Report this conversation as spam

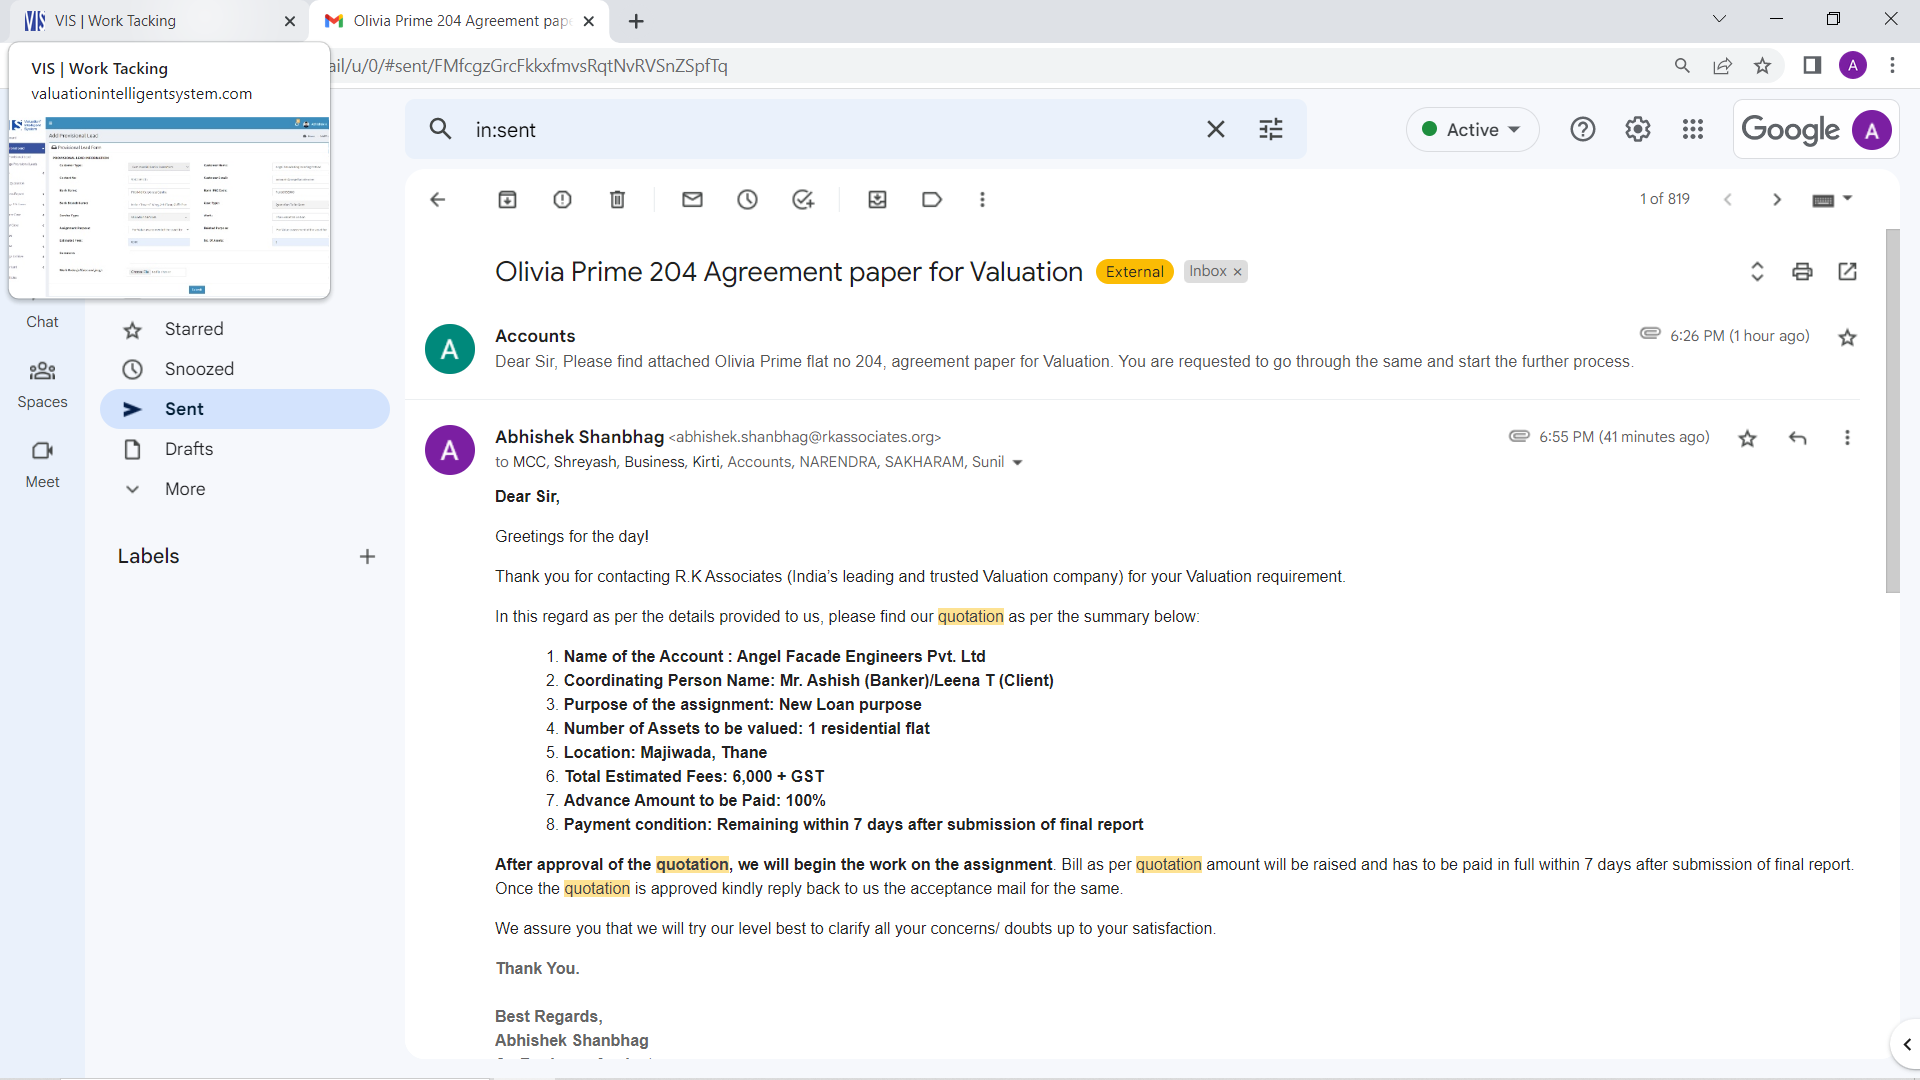pos(562,199)
